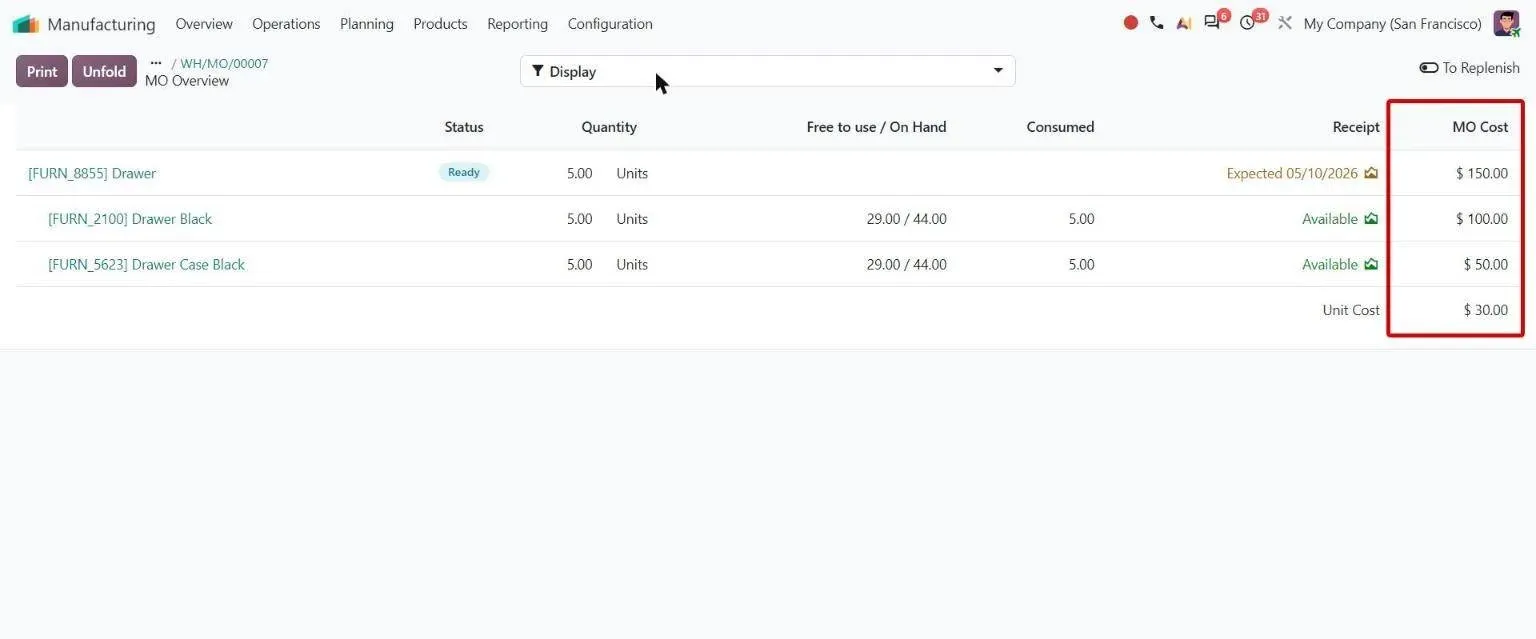Click the red recording indicator icon
Screen dimensions: 1536x639
pyautogui.click(x=1131, y=23)
